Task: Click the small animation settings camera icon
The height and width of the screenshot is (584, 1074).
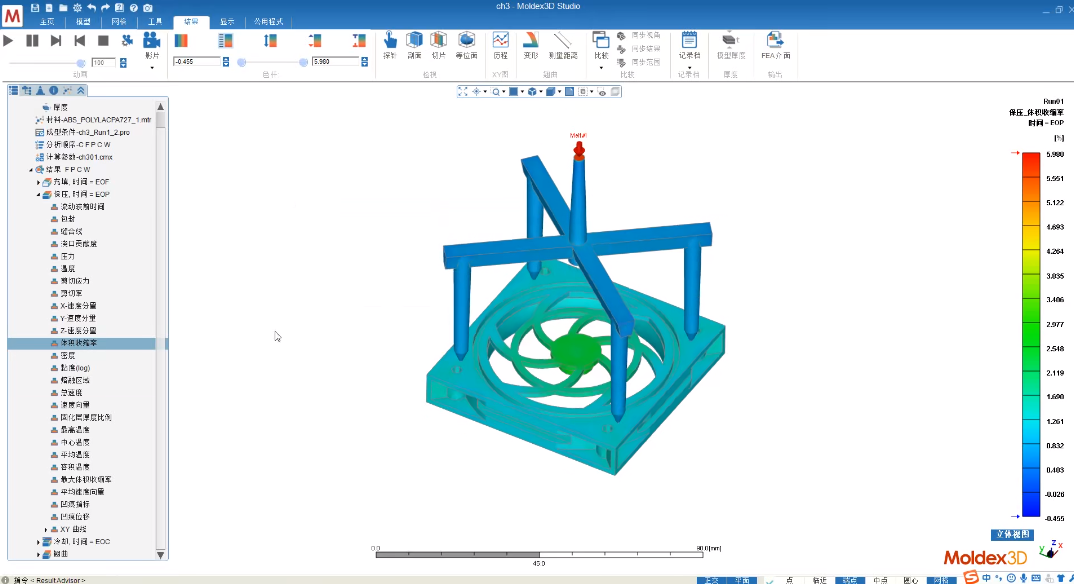Action: [127, 41]
